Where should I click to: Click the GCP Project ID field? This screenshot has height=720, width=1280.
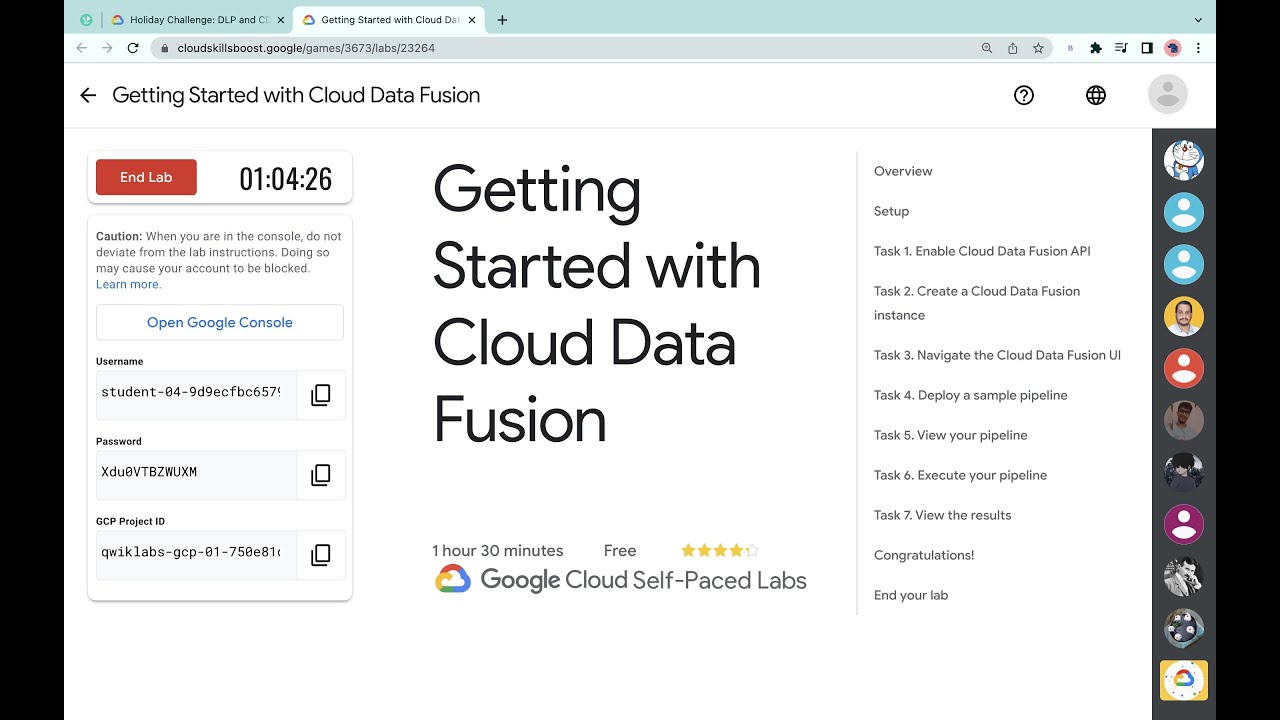click(196, 555)
